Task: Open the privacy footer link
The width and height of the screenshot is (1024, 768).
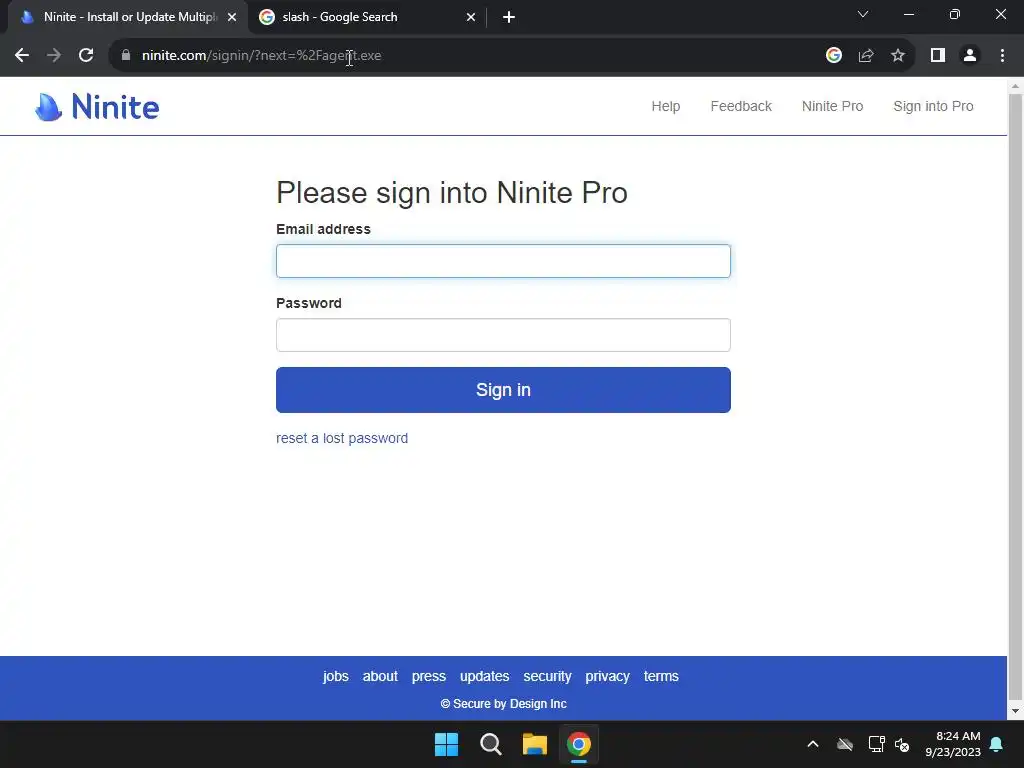Action: (x=607, y=677)
